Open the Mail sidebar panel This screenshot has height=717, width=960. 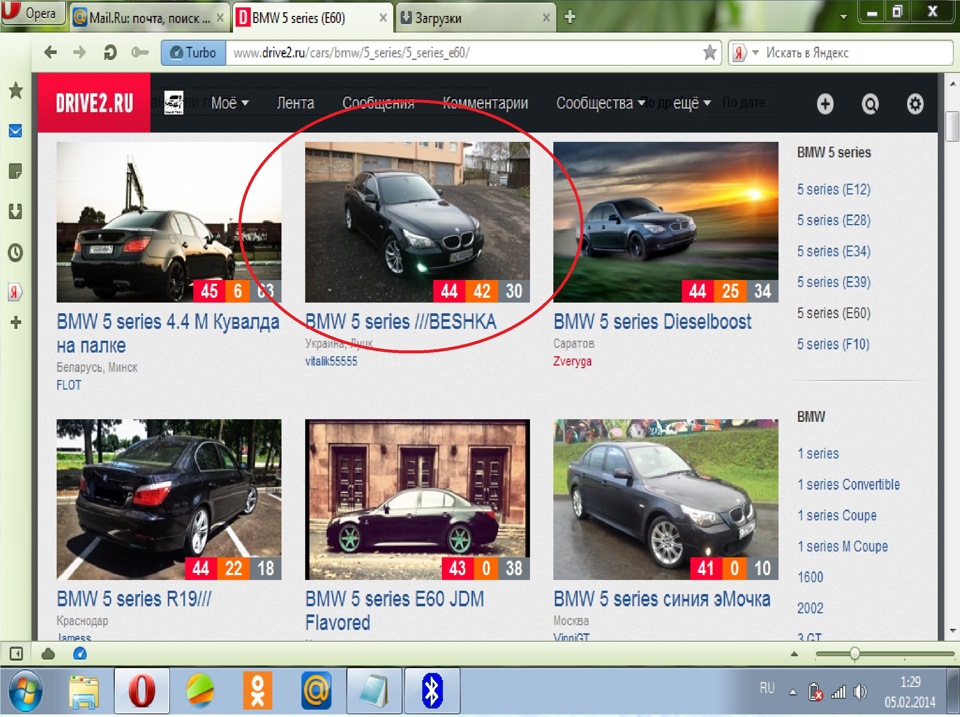point(16,130)
